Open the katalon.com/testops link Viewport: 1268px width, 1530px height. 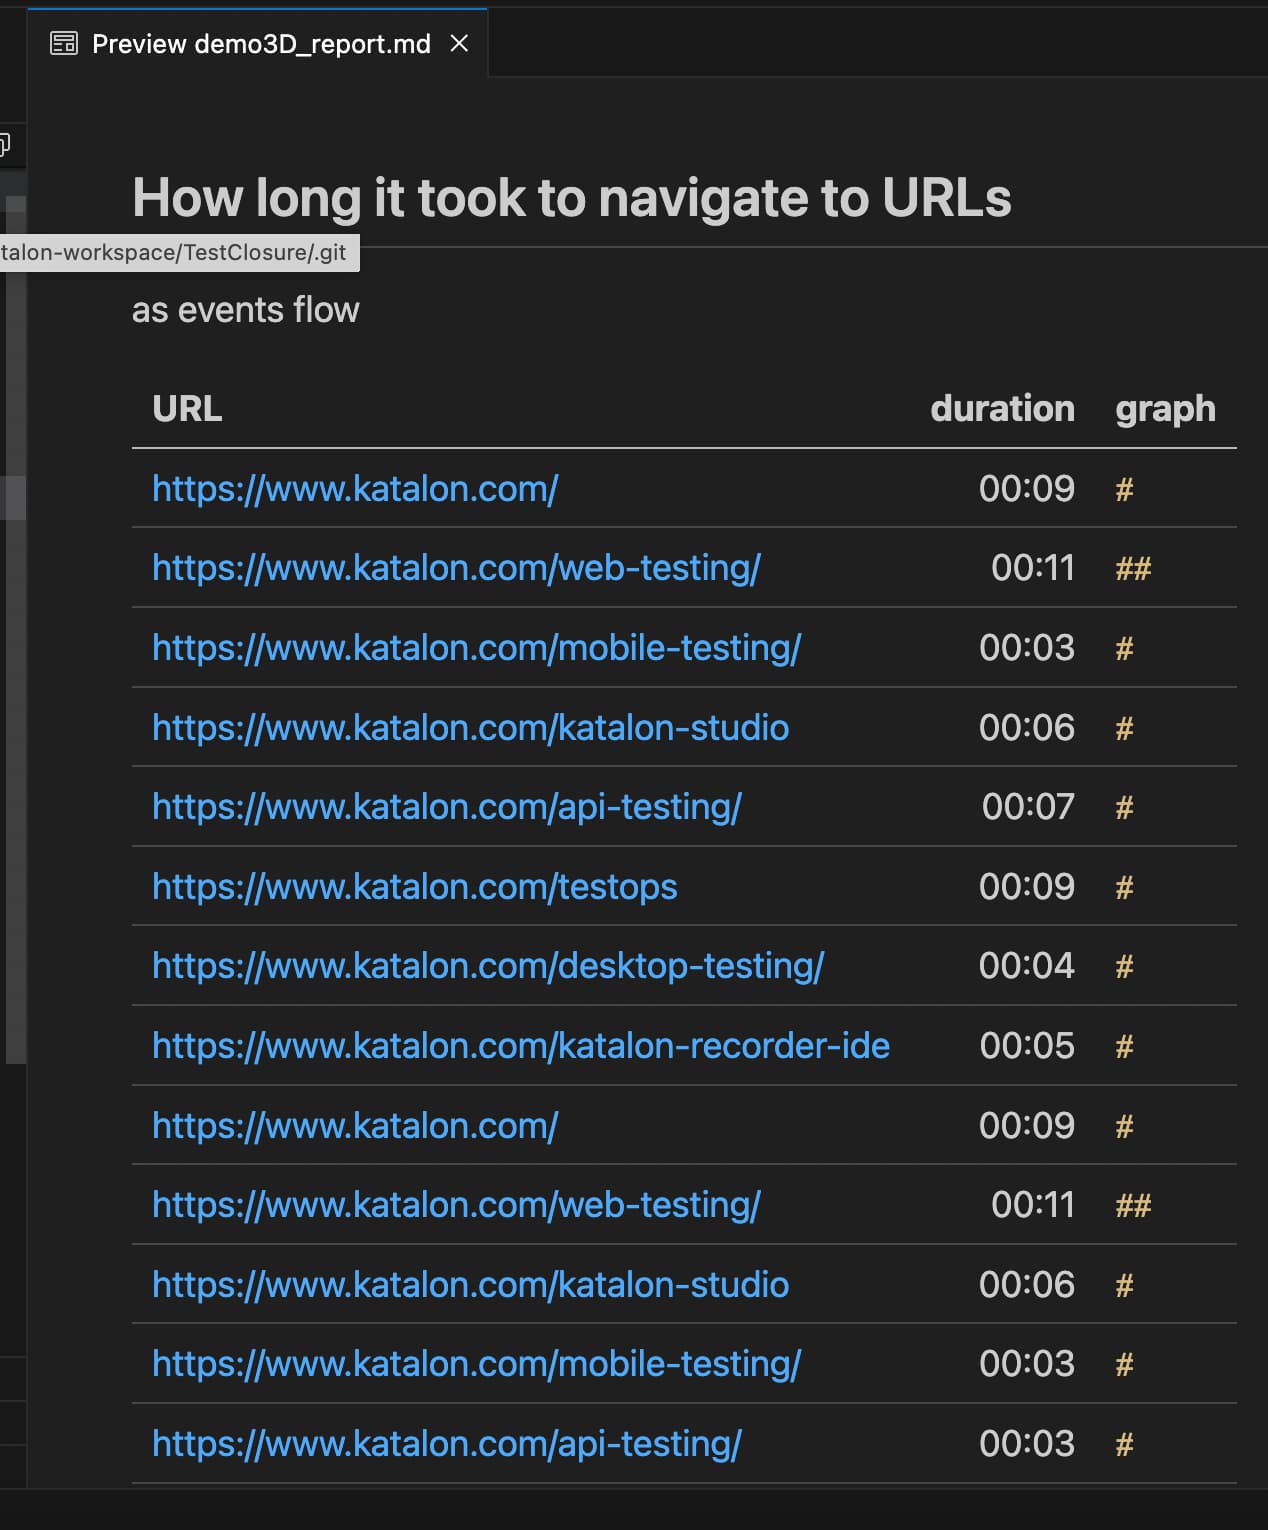414,887
